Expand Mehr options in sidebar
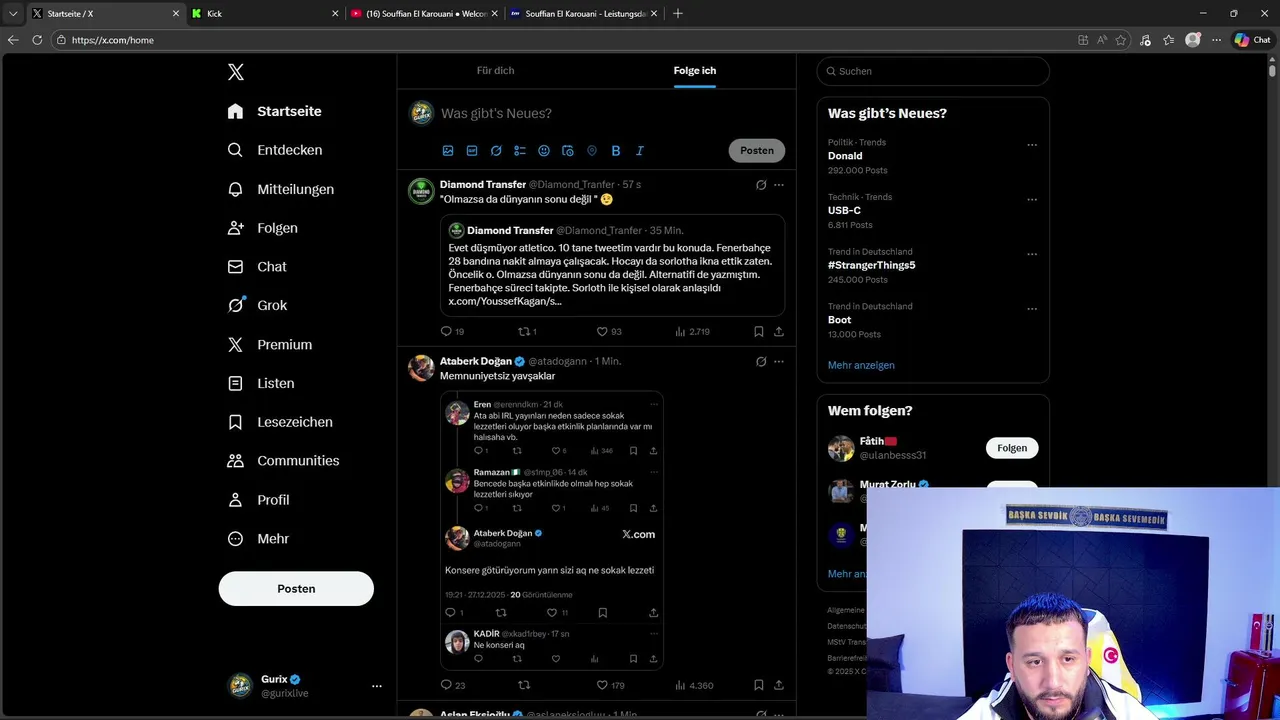The height and width of the screenshot is (720, 1280). (x=258, y=539)
